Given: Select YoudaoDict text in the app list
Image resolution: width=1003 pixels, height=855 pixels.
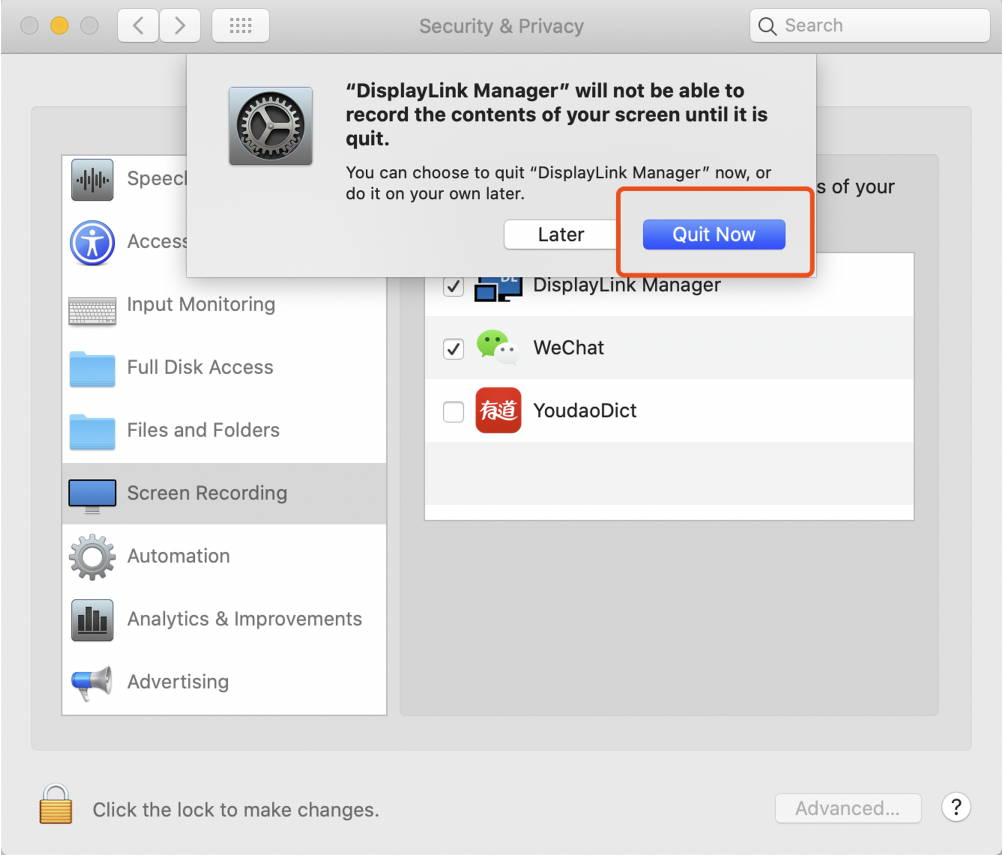Looking at the screenshot, I should (x=585, y=410).
